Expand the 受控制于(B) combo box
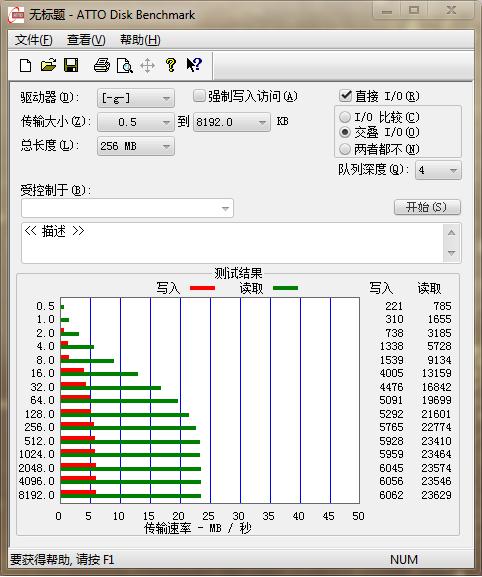This screenshot has width=482, height=577. 127,208
